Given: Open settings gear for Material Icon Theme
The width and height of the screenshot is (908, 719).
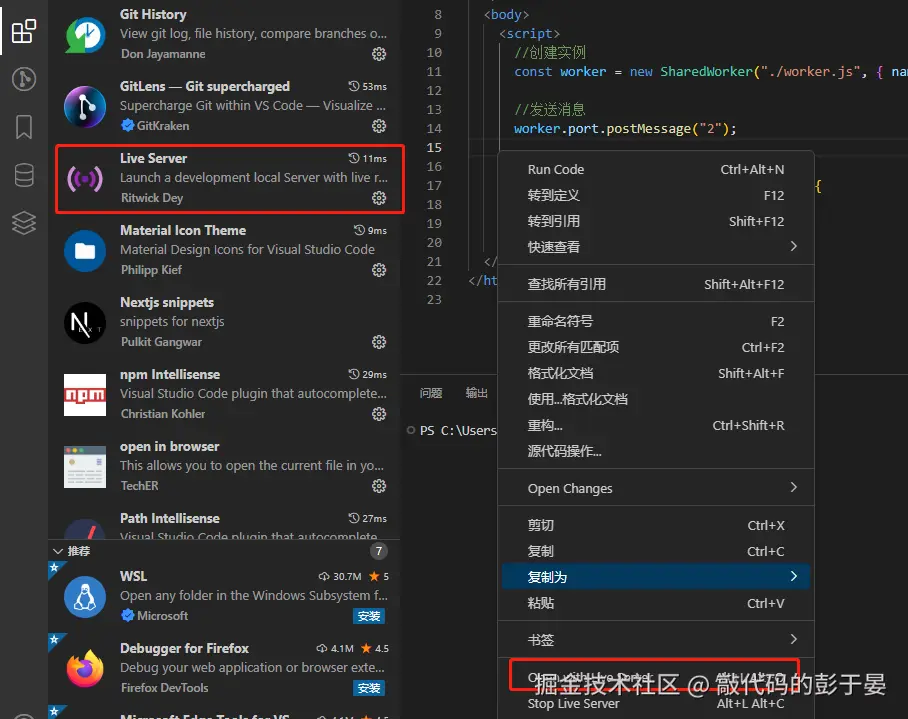Looking at the screenshot, I should tap(379, 270).
